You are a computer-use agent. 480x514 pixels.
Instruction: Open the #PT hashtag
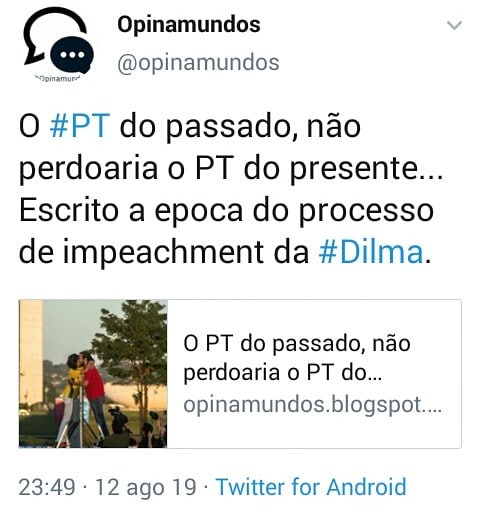[x=79, y=126]
